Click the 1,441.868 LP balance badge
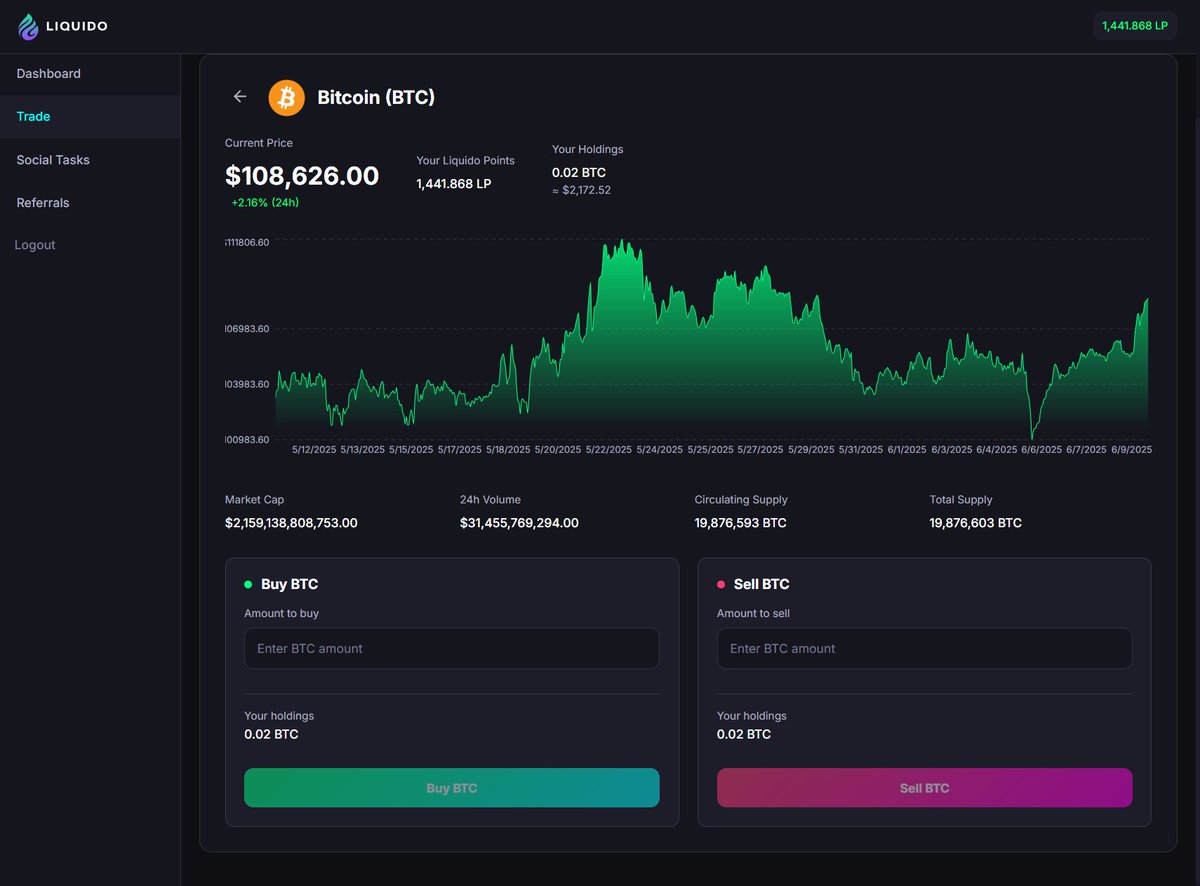 tap(1135, 26)
